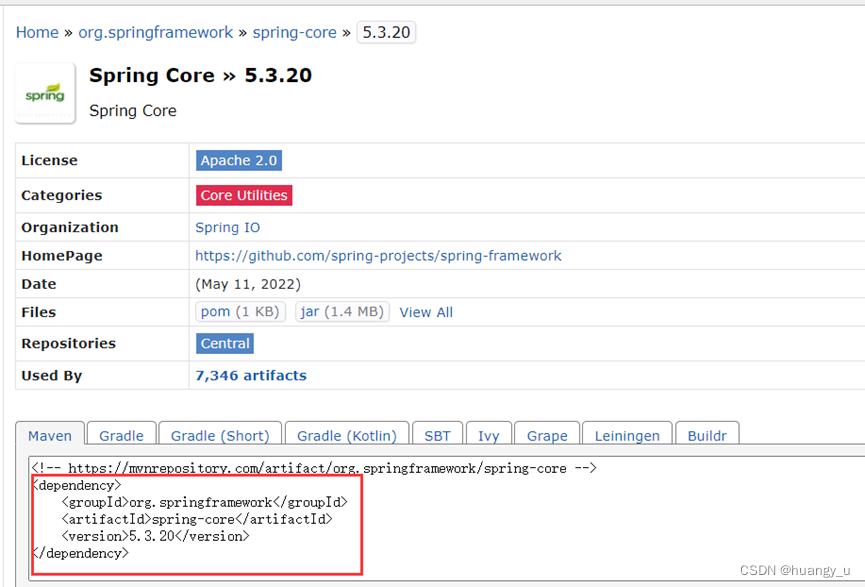The height and width of the screenshot is (587, 865).
Task: Switch to the Gradle (Short) tab
Action: tap(220, 435)
